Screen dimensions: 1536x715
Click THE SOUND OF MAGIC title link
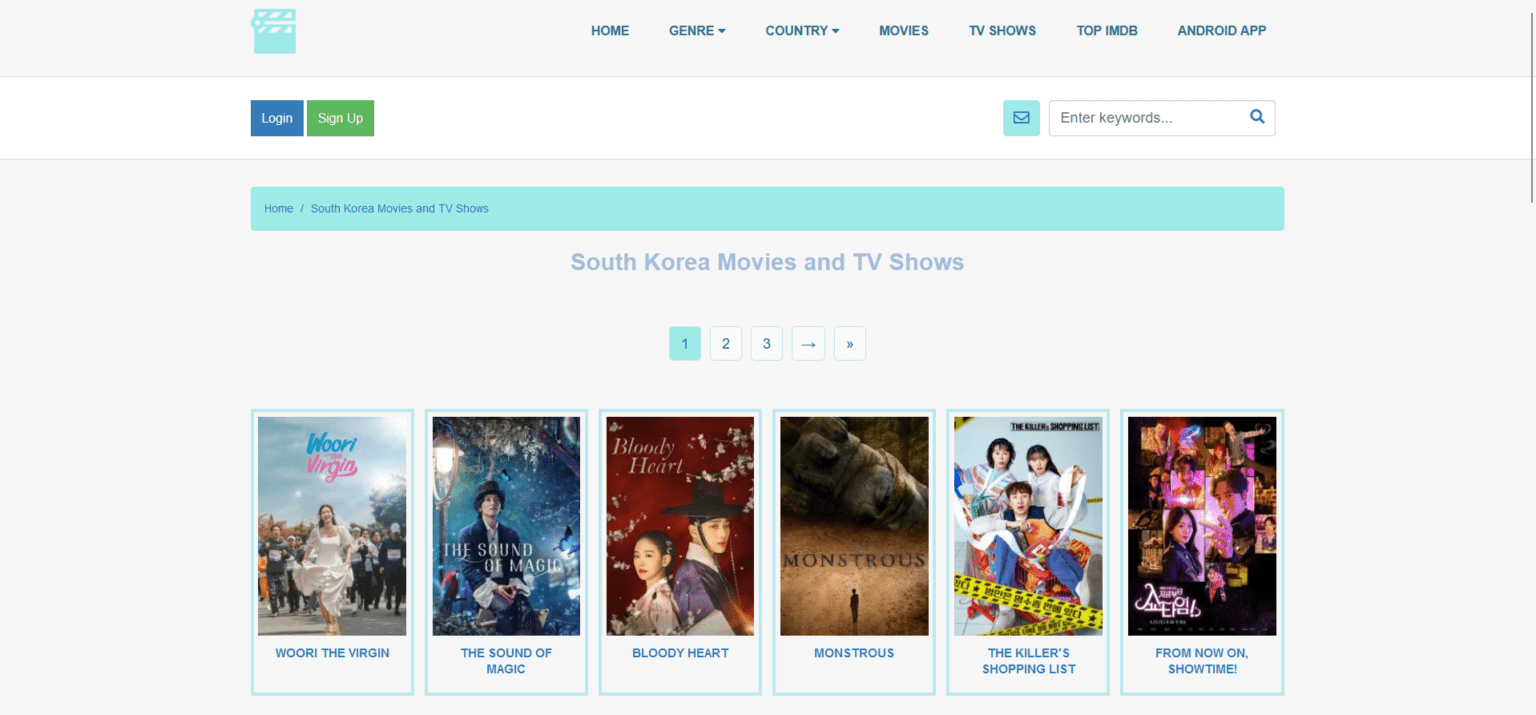pos(506,661)
